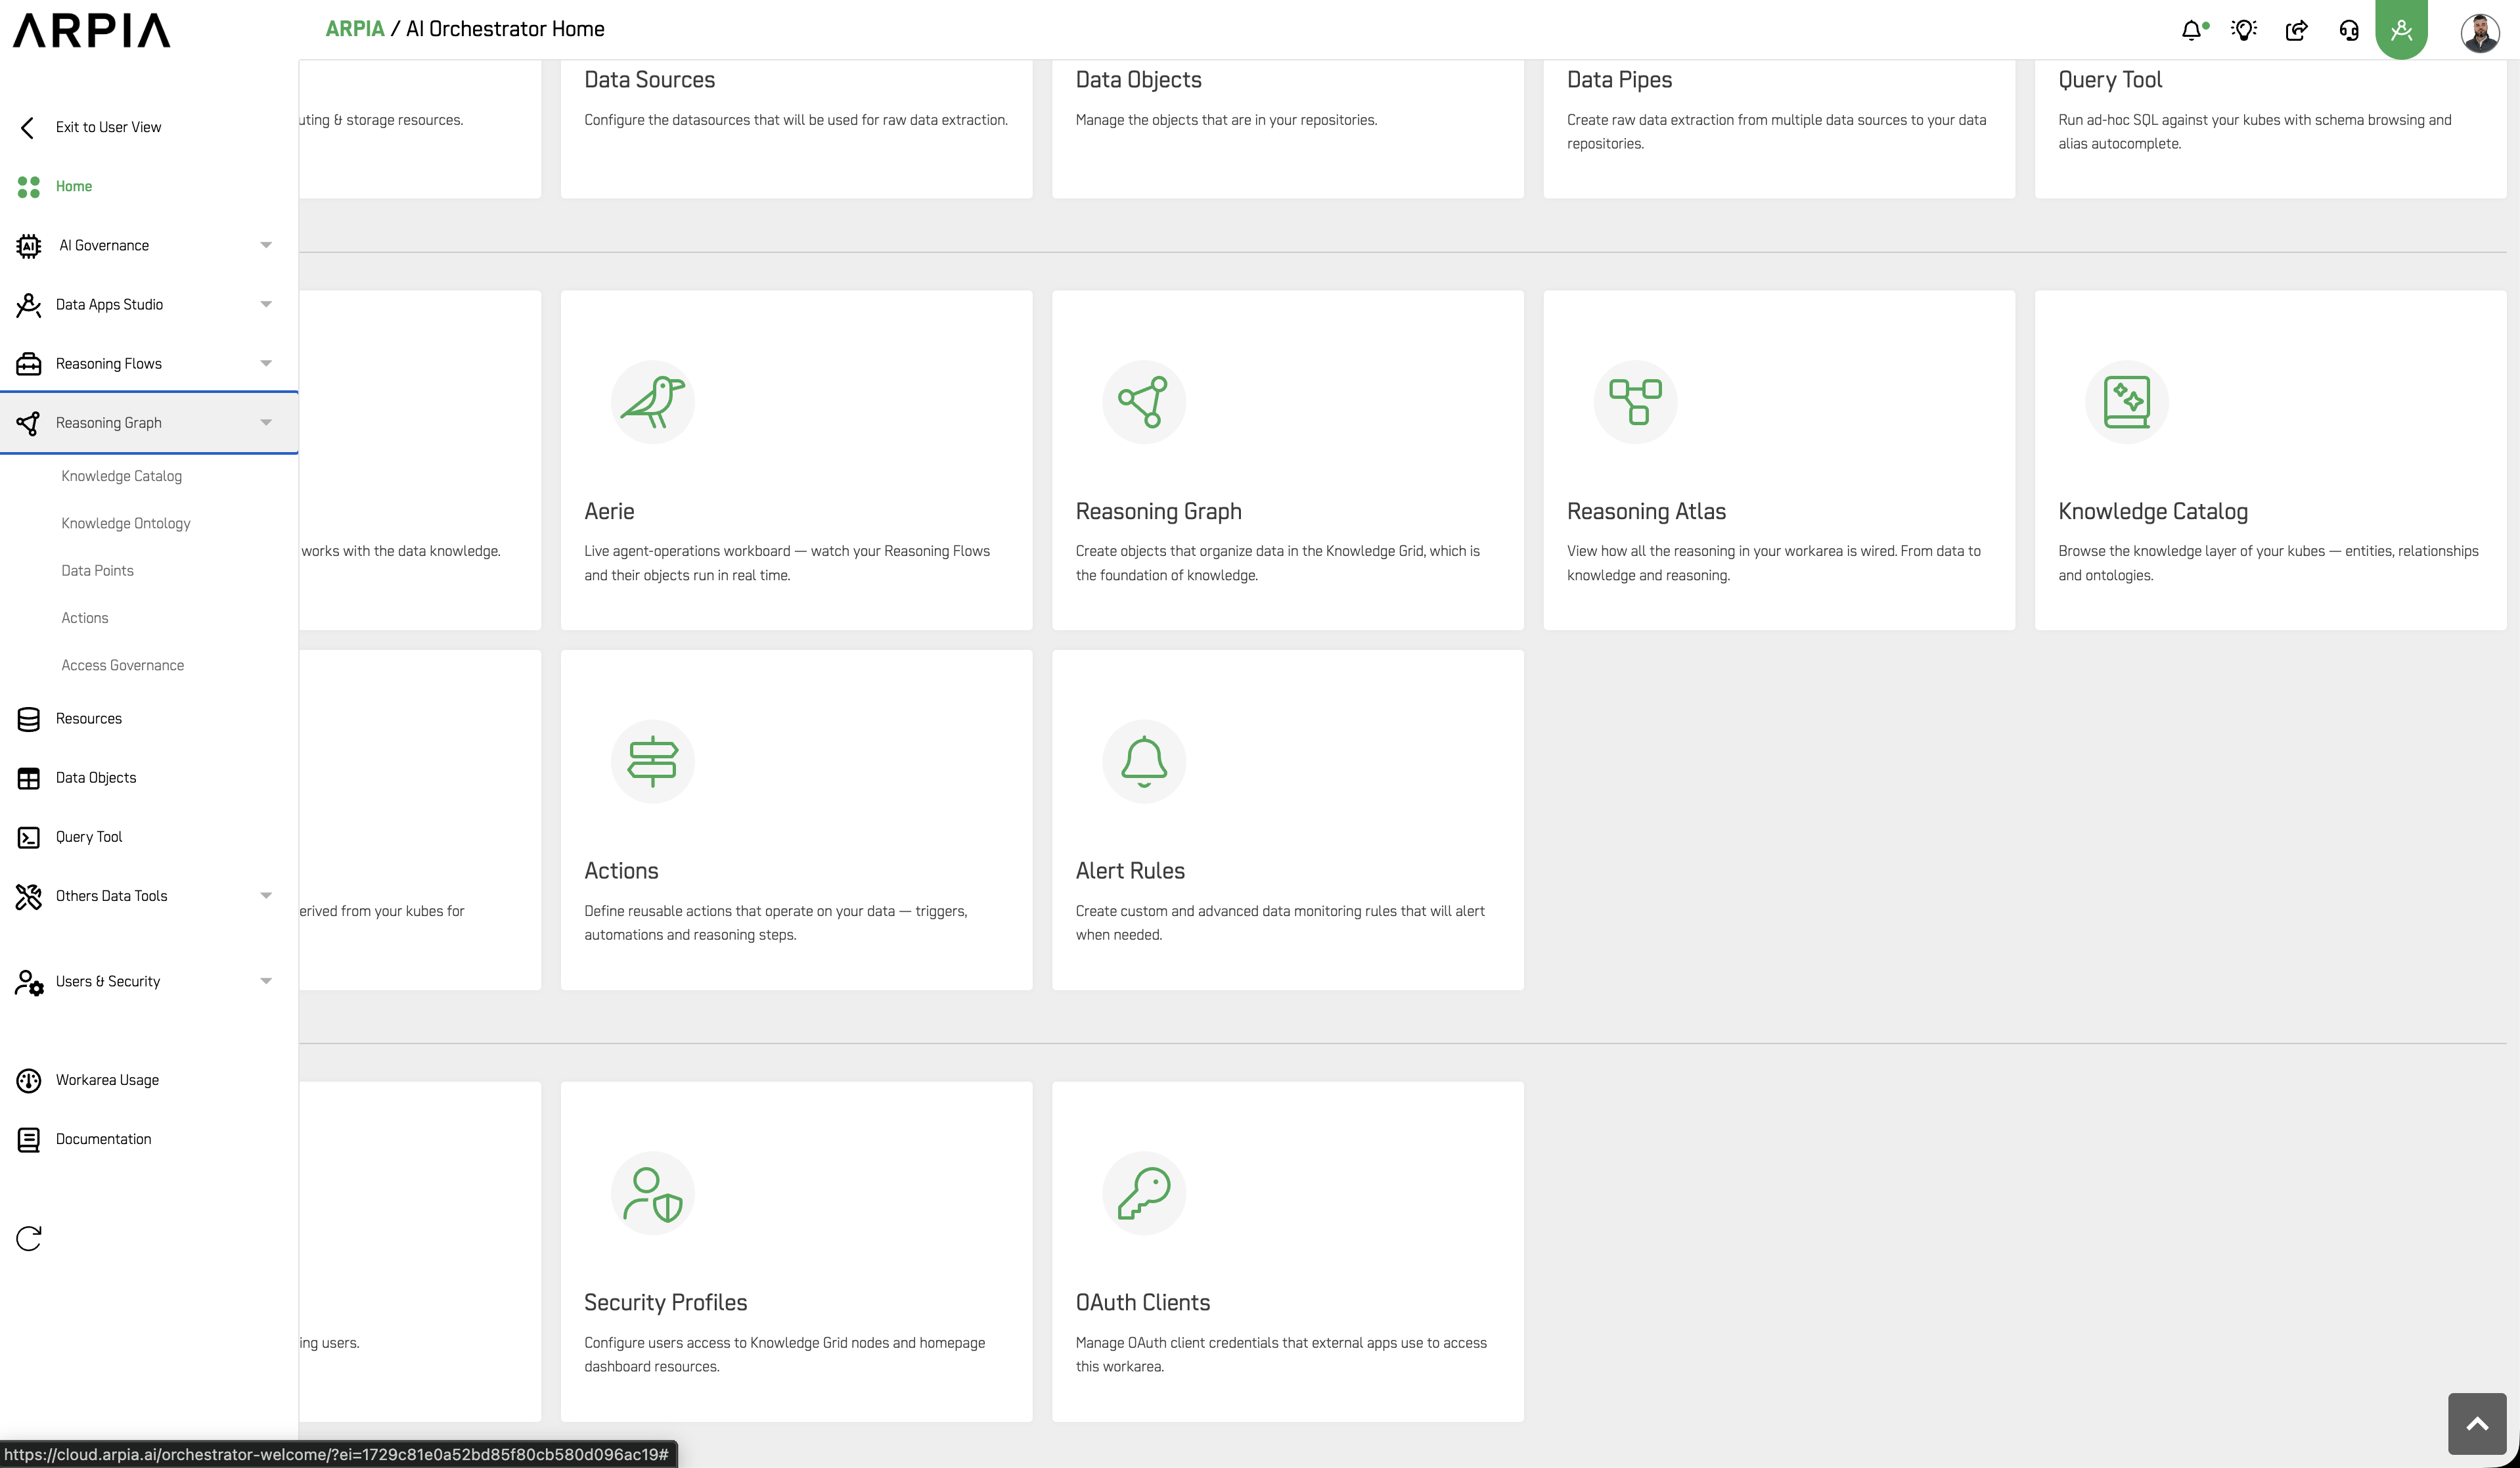Click the OAuth Clients key icon

[x=1144, y=1193]
